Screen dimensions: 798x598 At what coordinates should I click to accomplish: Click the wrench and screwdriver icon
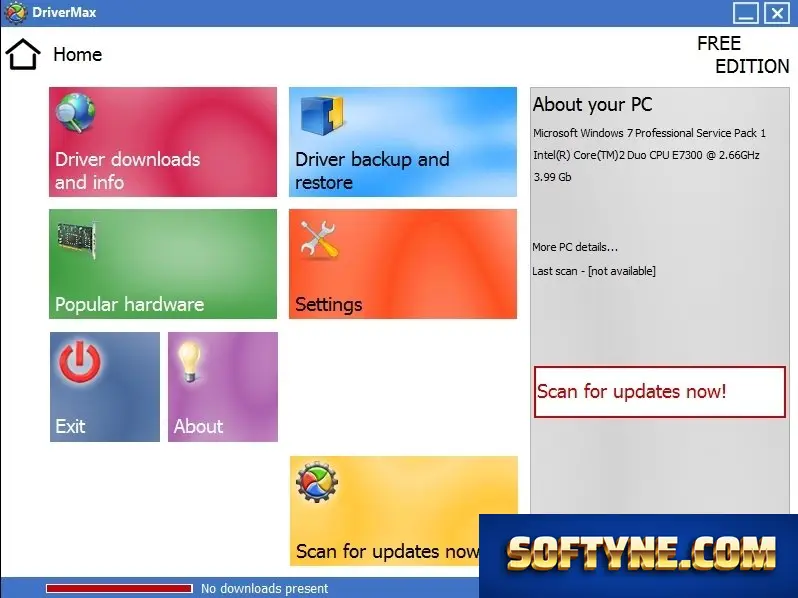(x=319, y=240)
